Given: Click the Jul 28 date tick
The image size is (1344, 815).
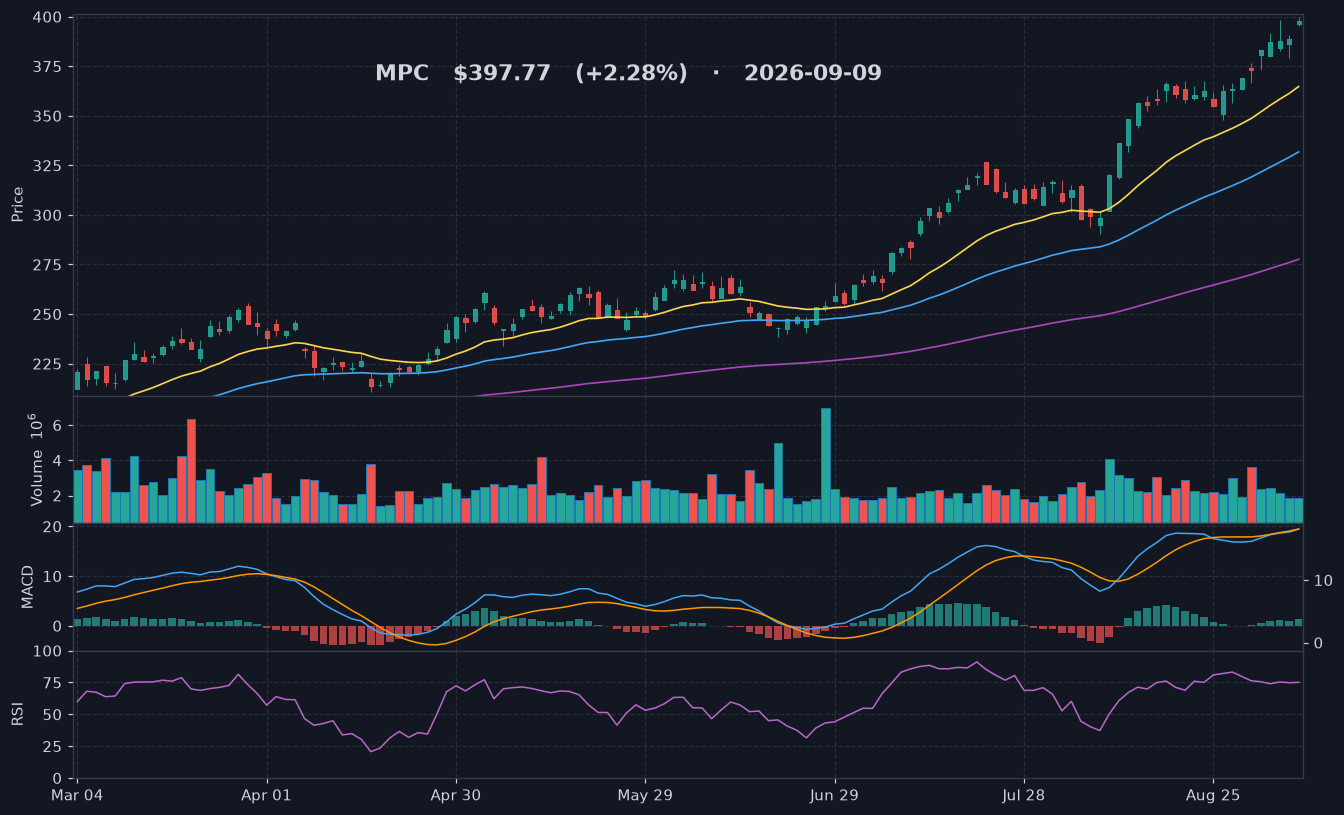Looking at the screenshot, I should coord(1024,796).
